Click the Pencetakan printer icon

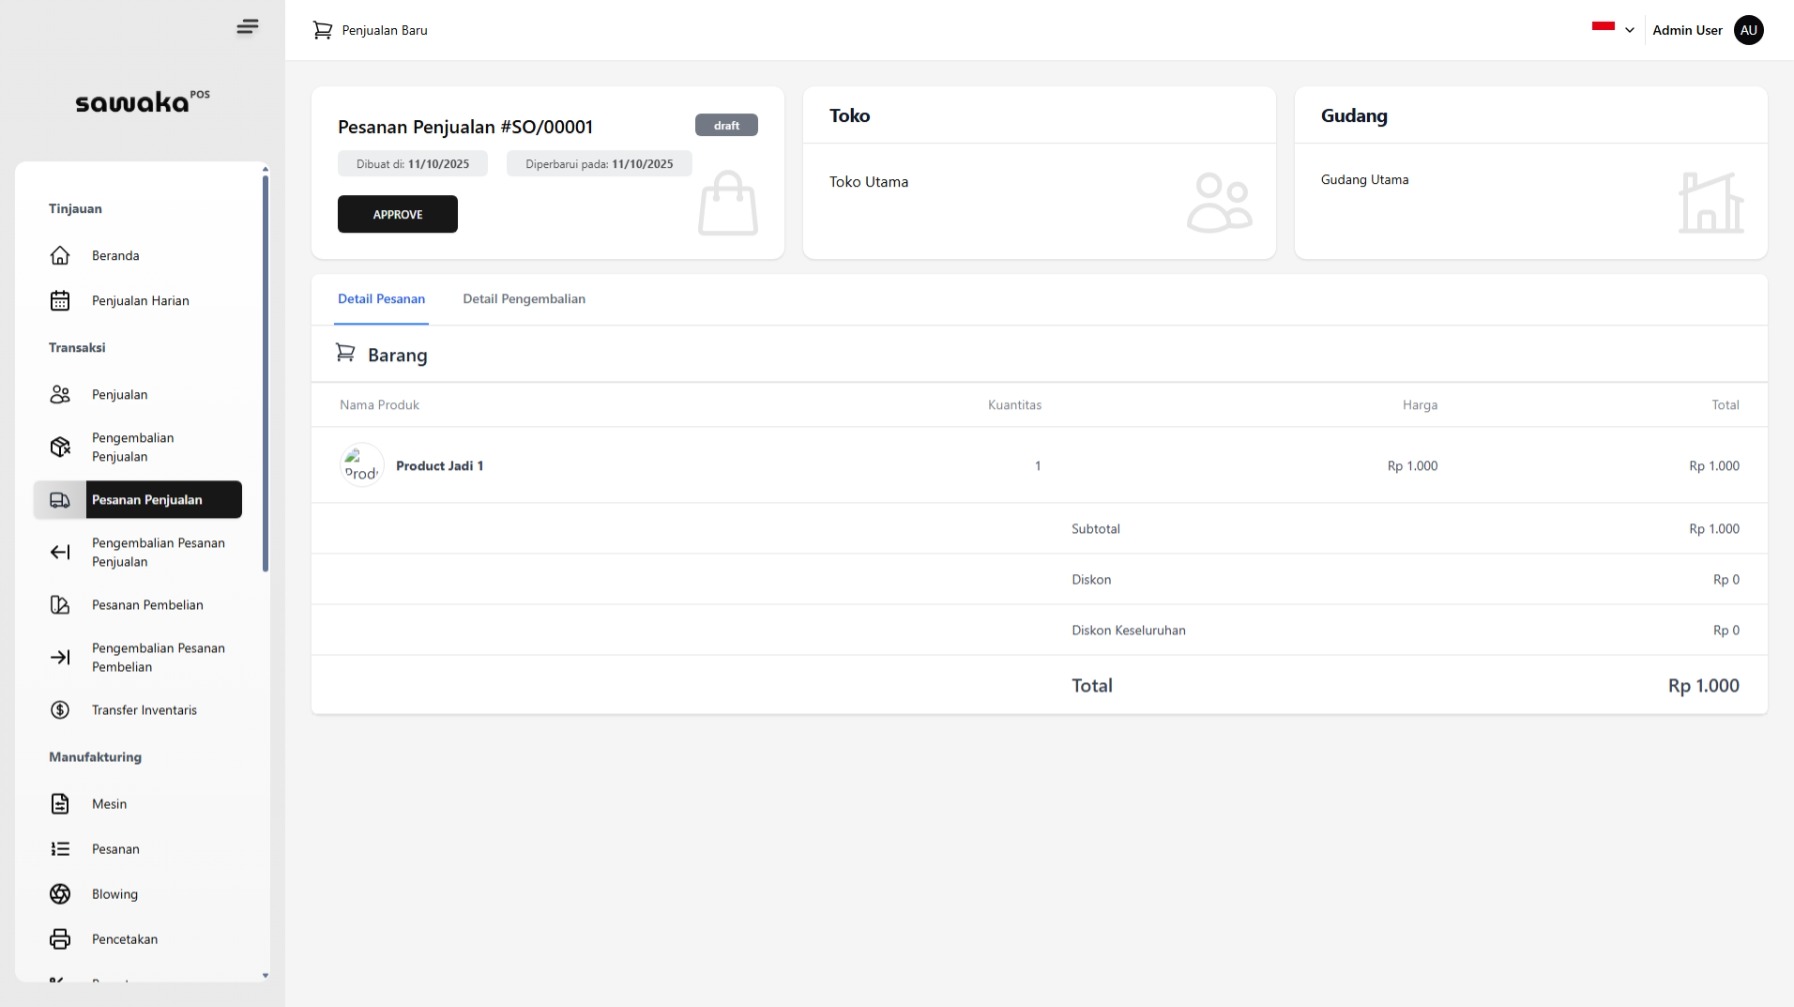(60, 939)
